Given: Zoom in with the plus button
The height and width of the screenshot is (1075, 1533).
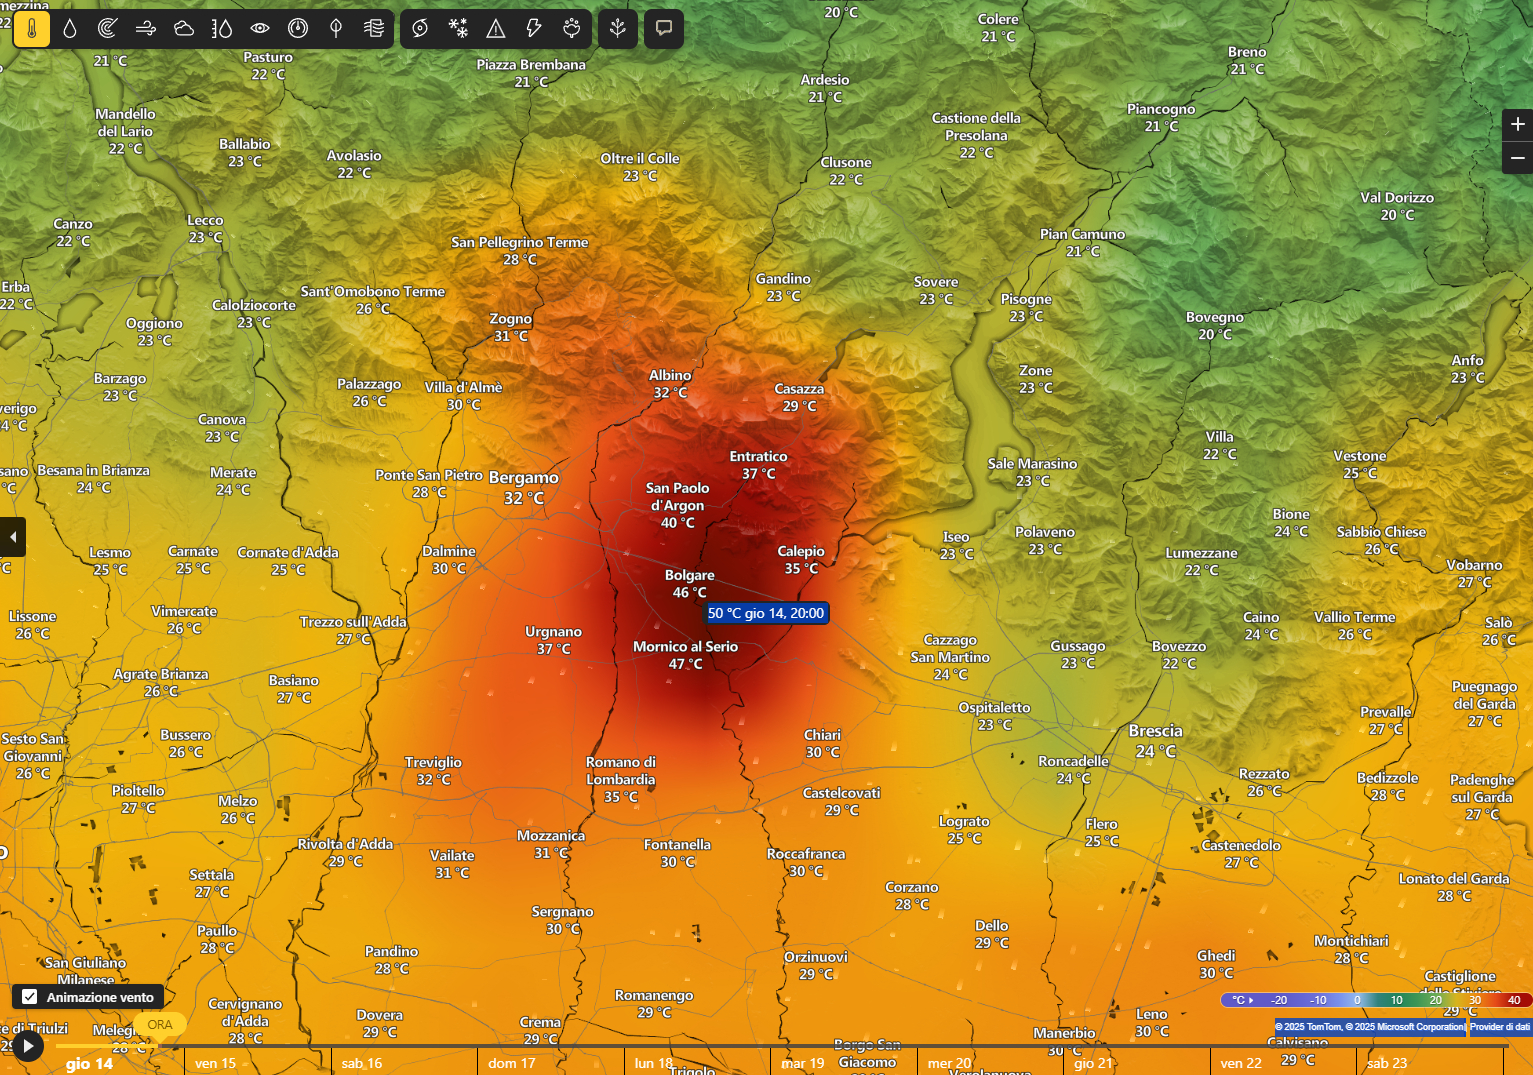Looking at the screenshot, I should (x=1517, y=125).
